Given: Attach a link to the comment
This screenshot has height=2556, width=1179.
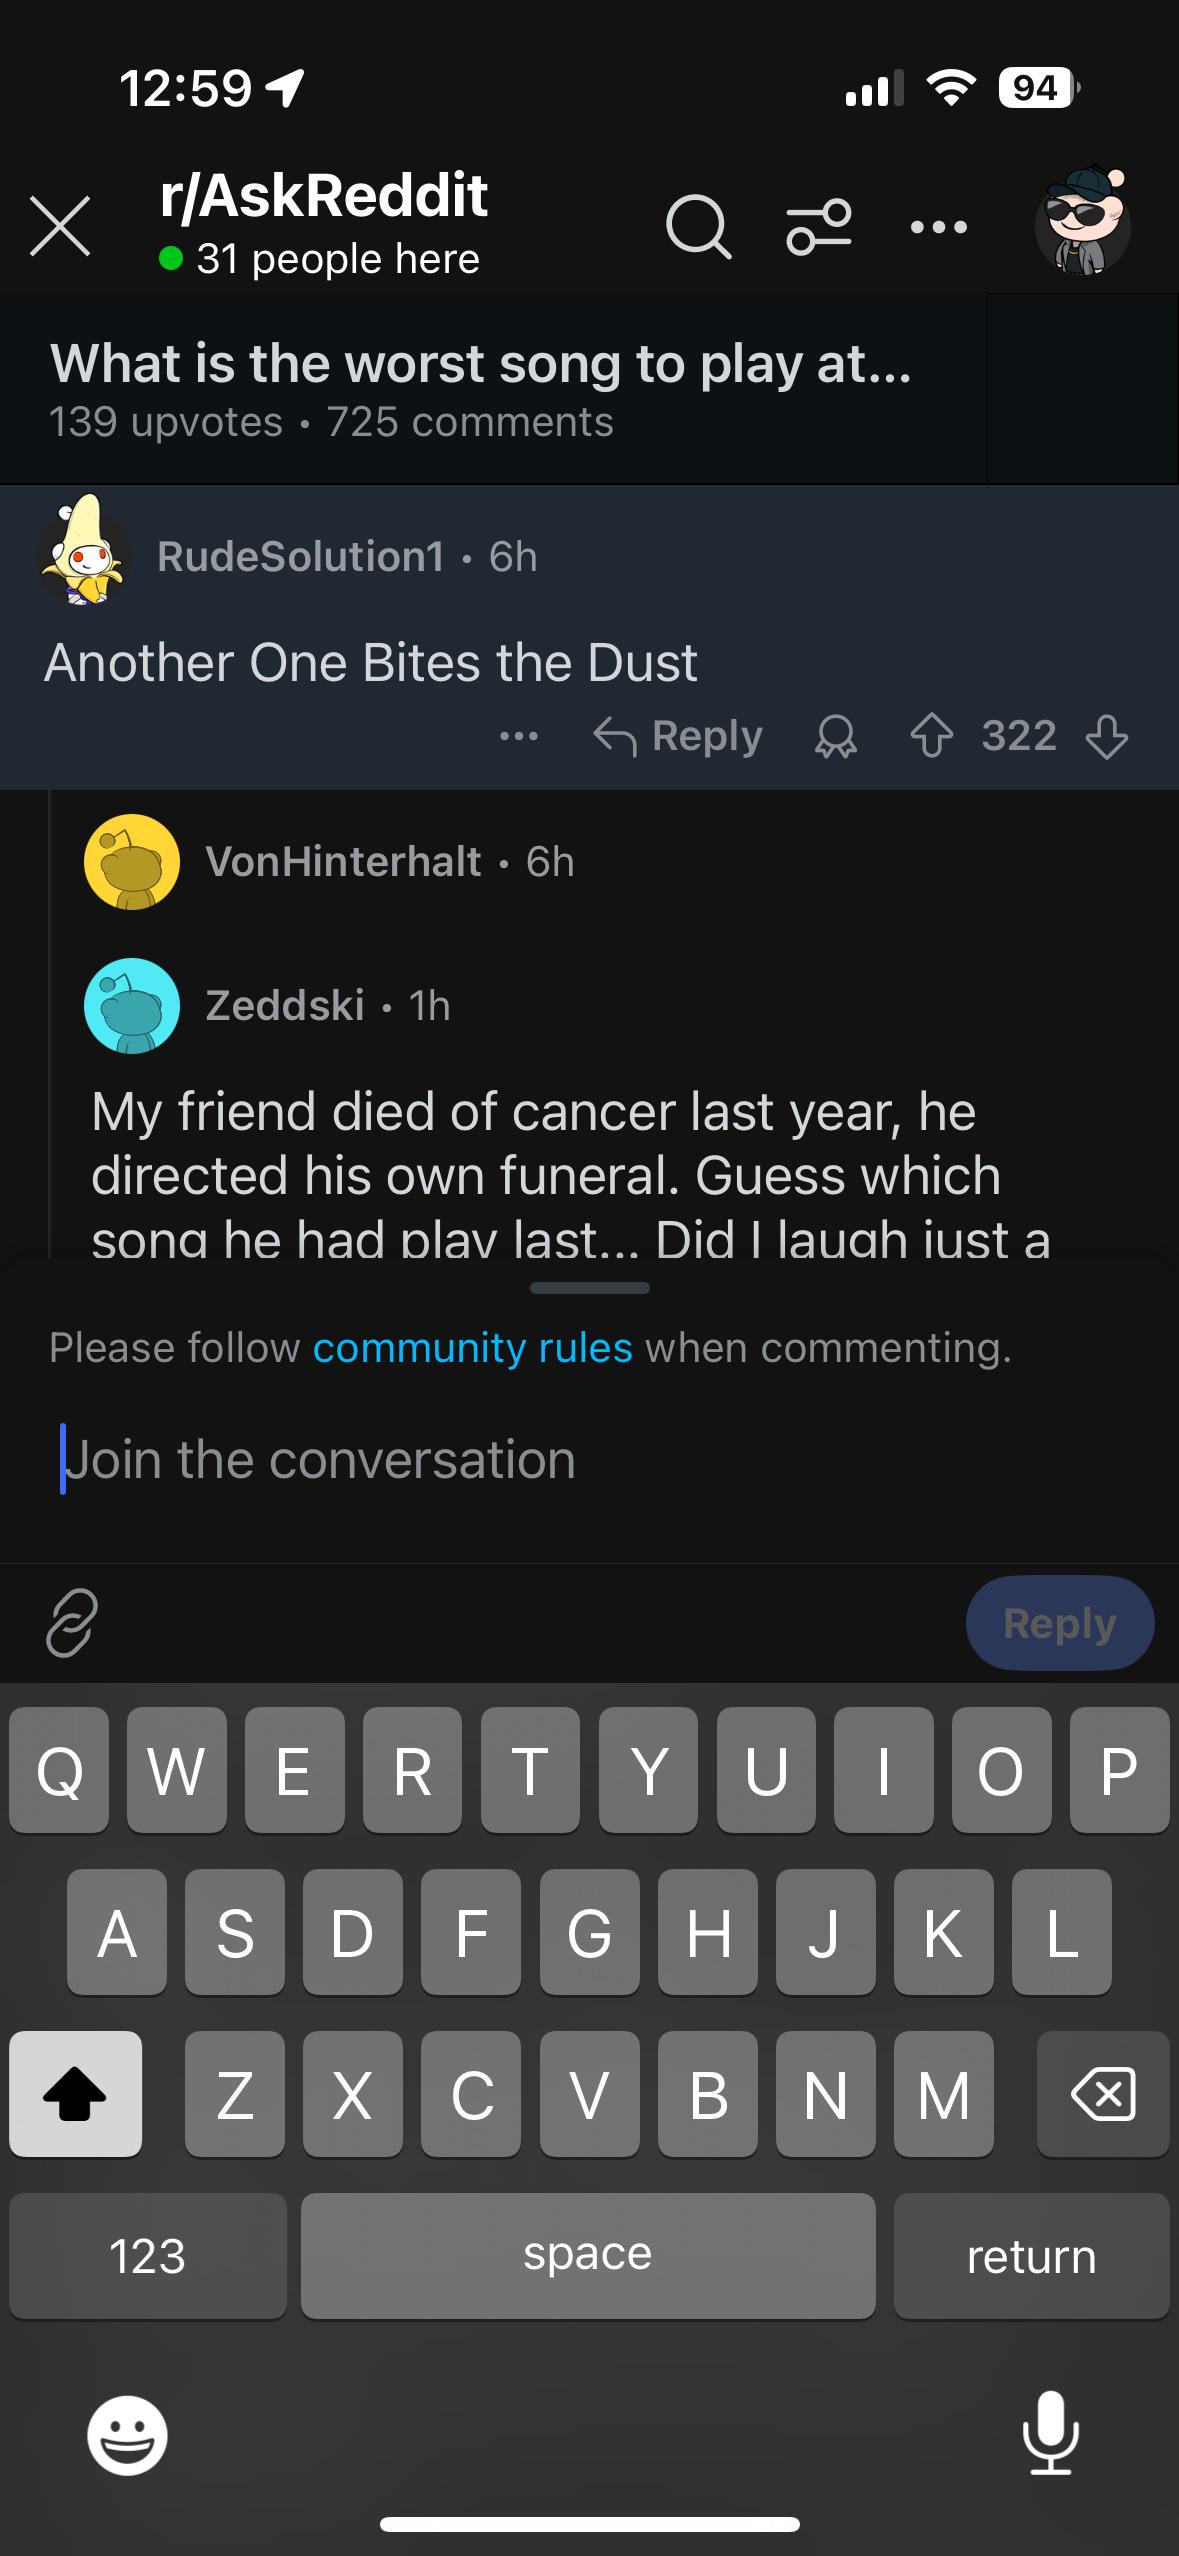Looking at the screenshot, I should [x=72, y=1622].
